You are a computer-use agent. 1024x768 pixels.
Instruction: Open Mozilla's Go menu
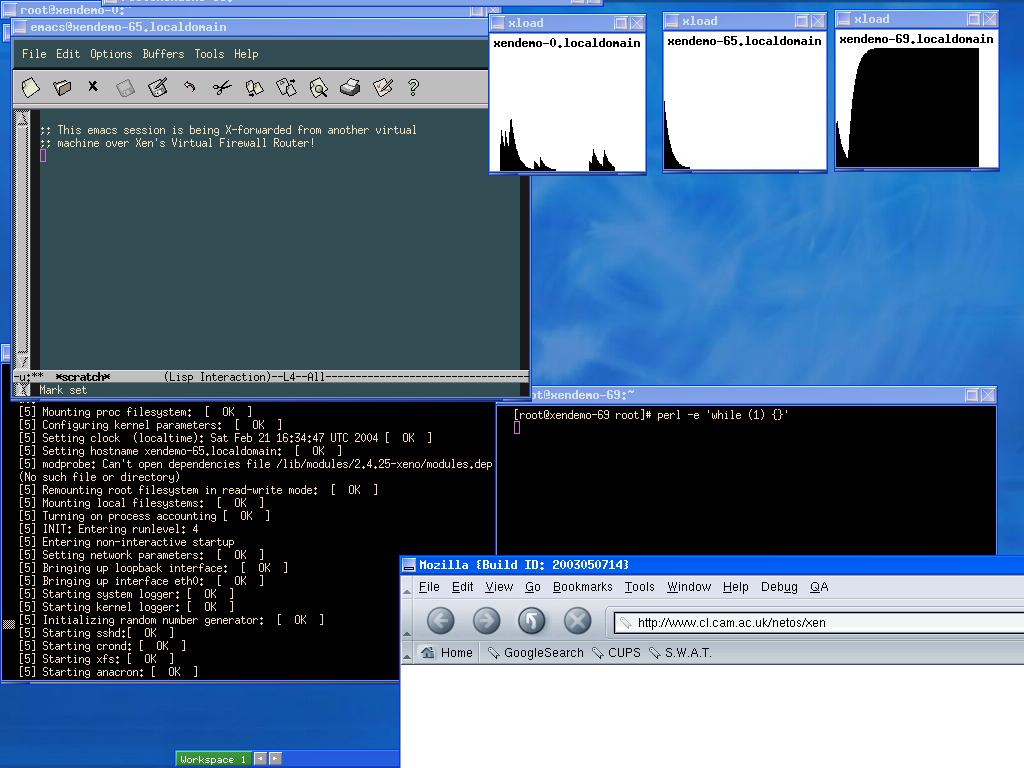click(x=533, y=586)
